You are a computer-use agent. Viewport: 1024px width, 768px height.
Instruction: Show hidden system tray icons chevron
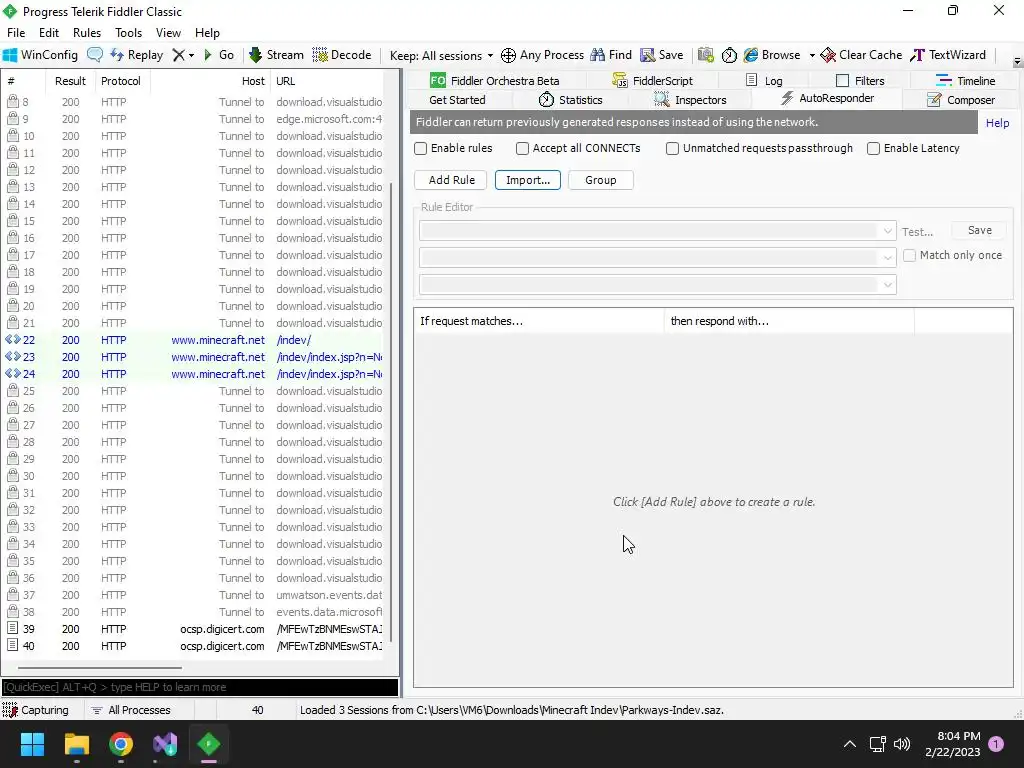click(850, 744)
